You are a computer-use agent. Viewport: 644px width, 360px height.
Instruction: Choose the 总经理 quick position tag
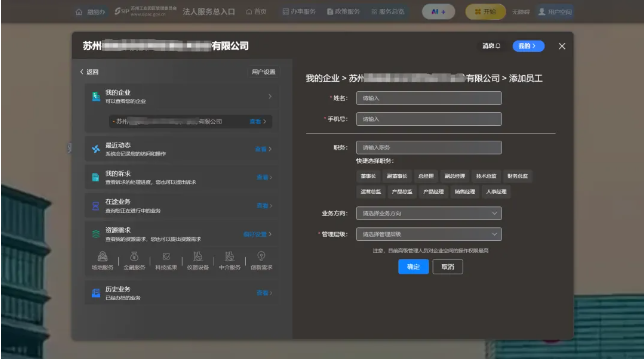pyautogui.click(x=426, y=176)
